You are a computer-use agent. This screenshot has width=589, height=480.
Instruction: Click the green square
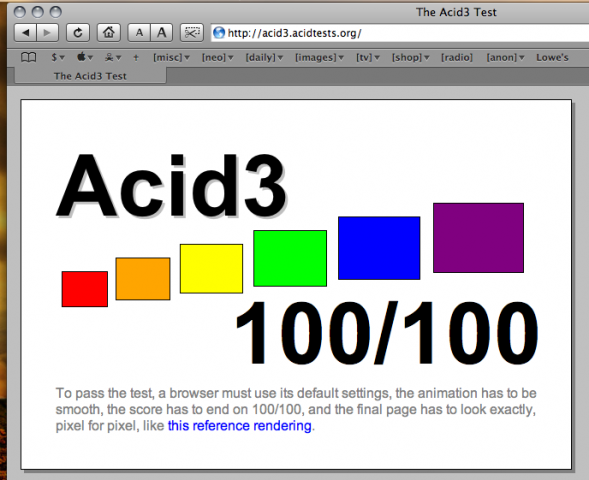click(x=290, y=258)
